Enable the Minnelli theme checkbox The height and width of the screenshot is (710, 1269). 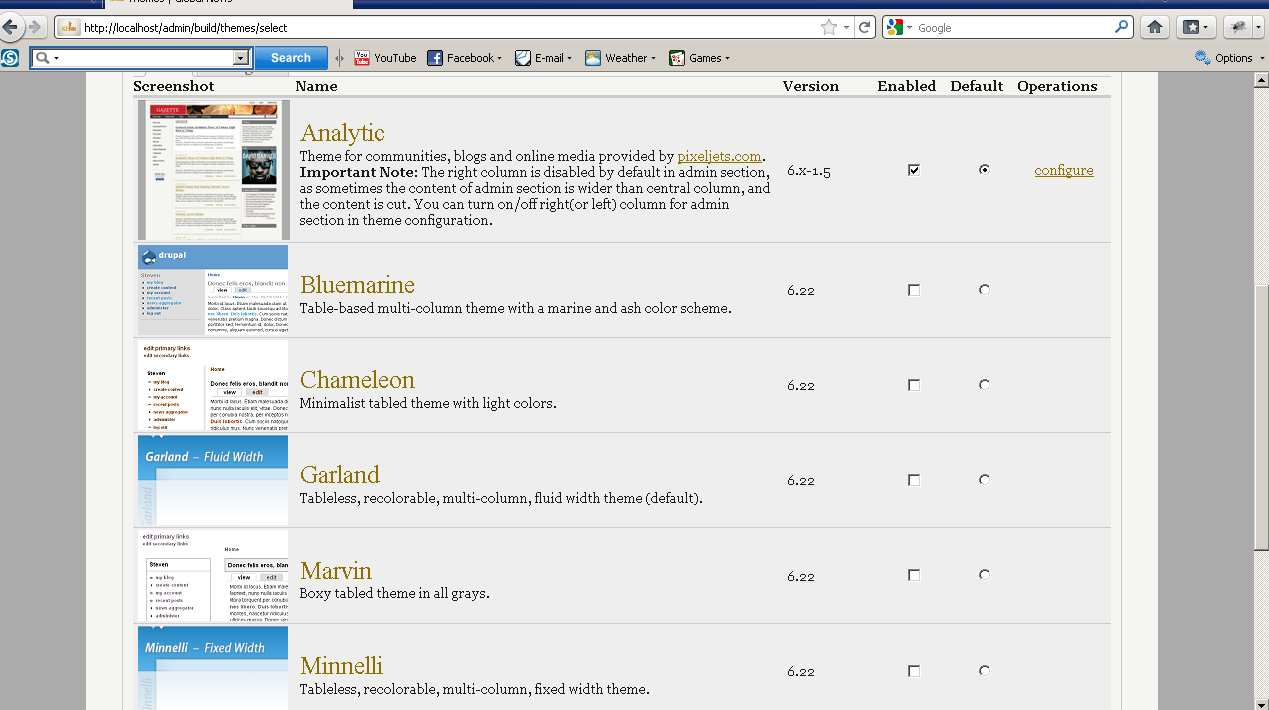(x=913, y=671)
